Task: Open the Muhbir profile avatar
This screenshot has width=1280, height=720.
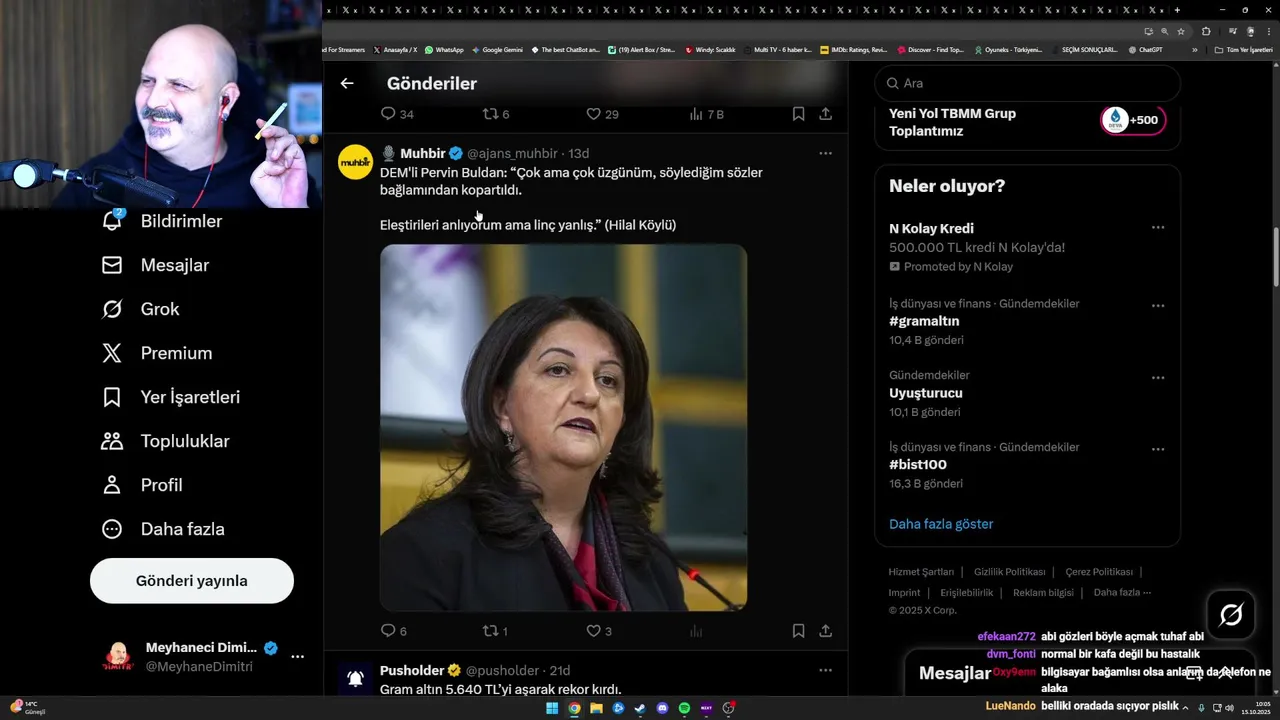Action: pyautogui.click(x=355, y=162)
